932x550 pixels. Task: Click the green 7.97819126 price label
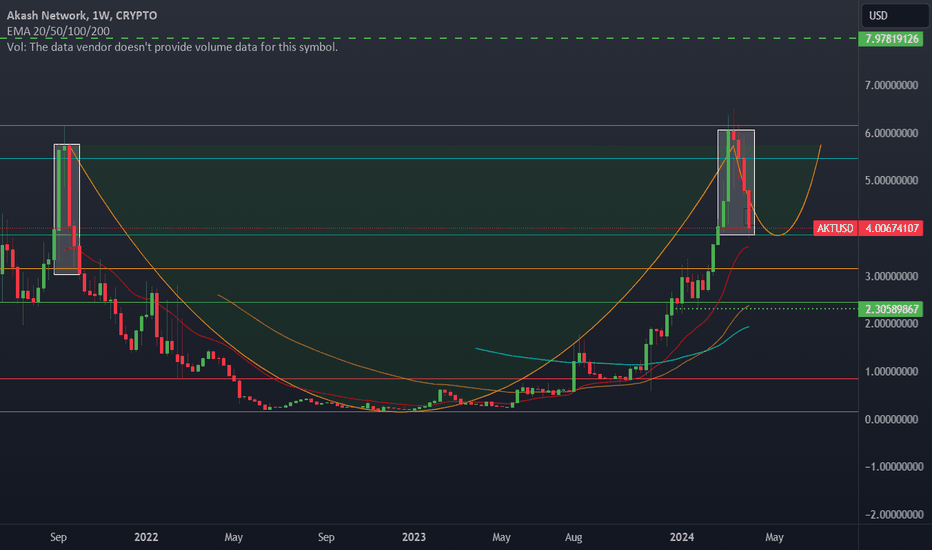click(892, 39)
